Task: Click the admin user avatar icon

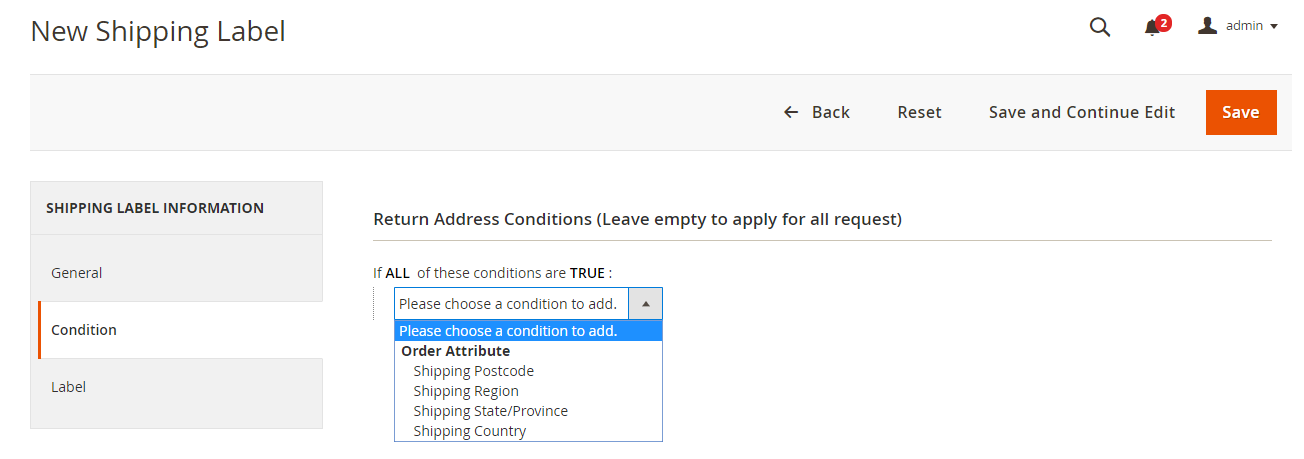Action: [x=1208, y=26]
